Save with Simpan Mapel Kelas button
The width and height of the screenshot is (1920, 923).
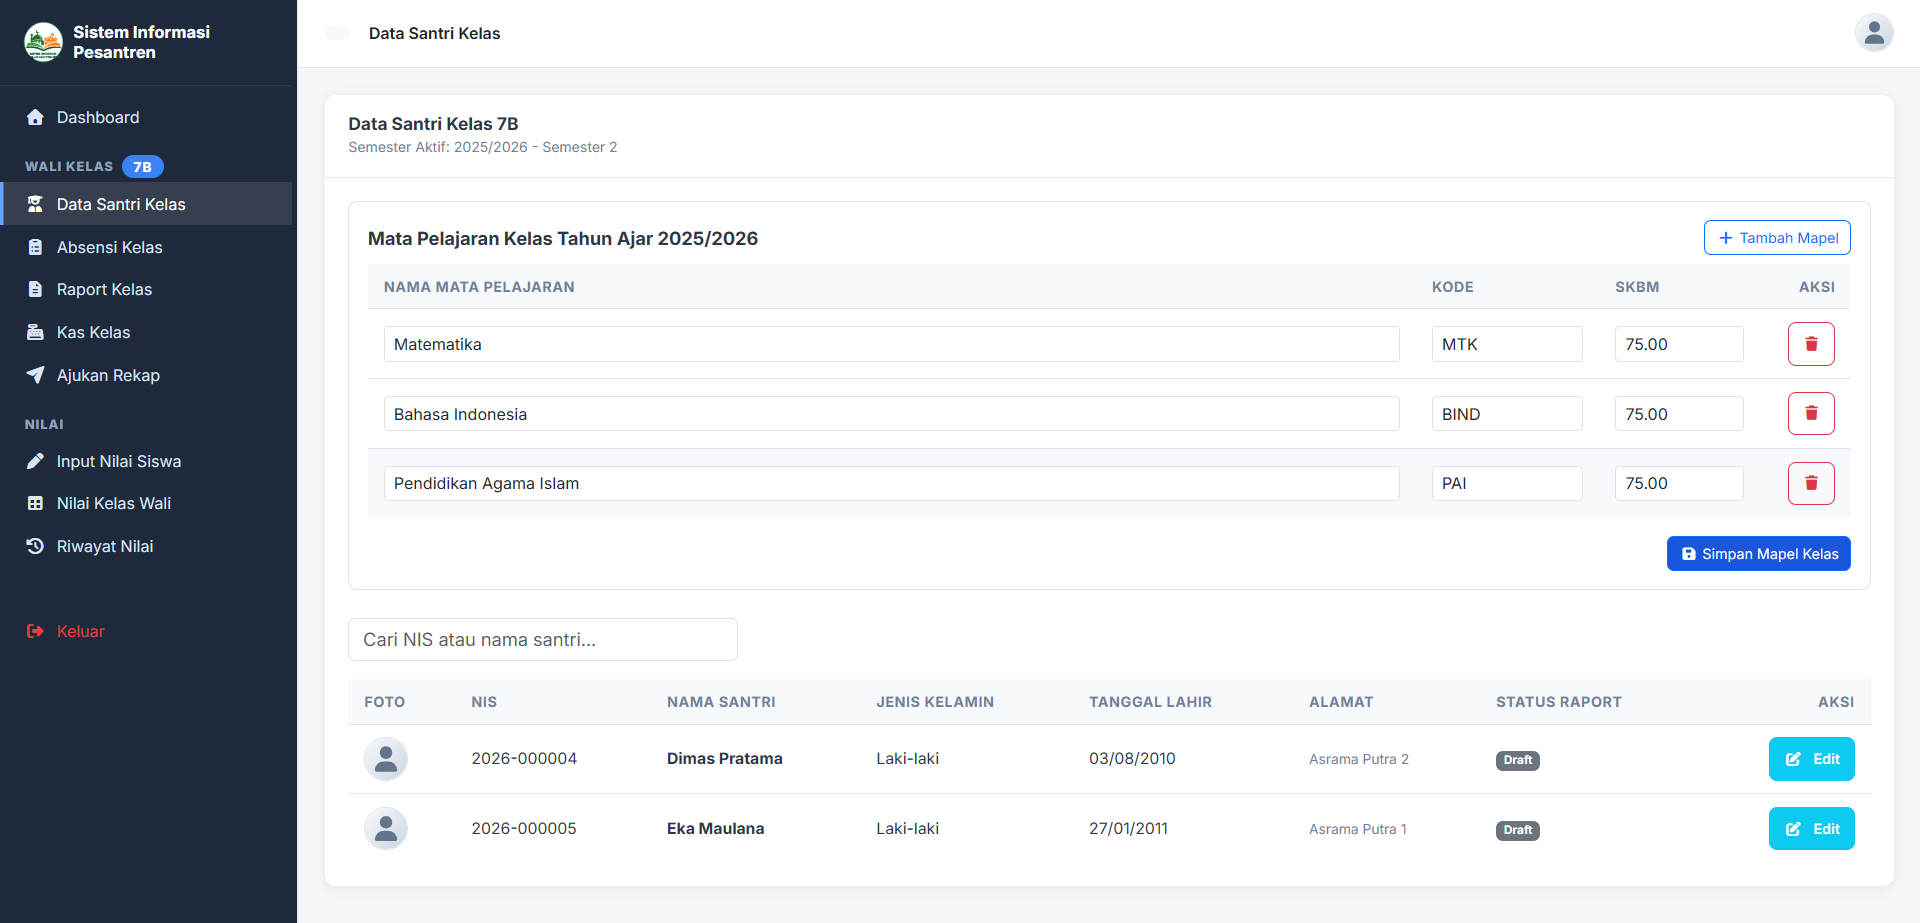pyautogui.click(x=1758, y=554)
